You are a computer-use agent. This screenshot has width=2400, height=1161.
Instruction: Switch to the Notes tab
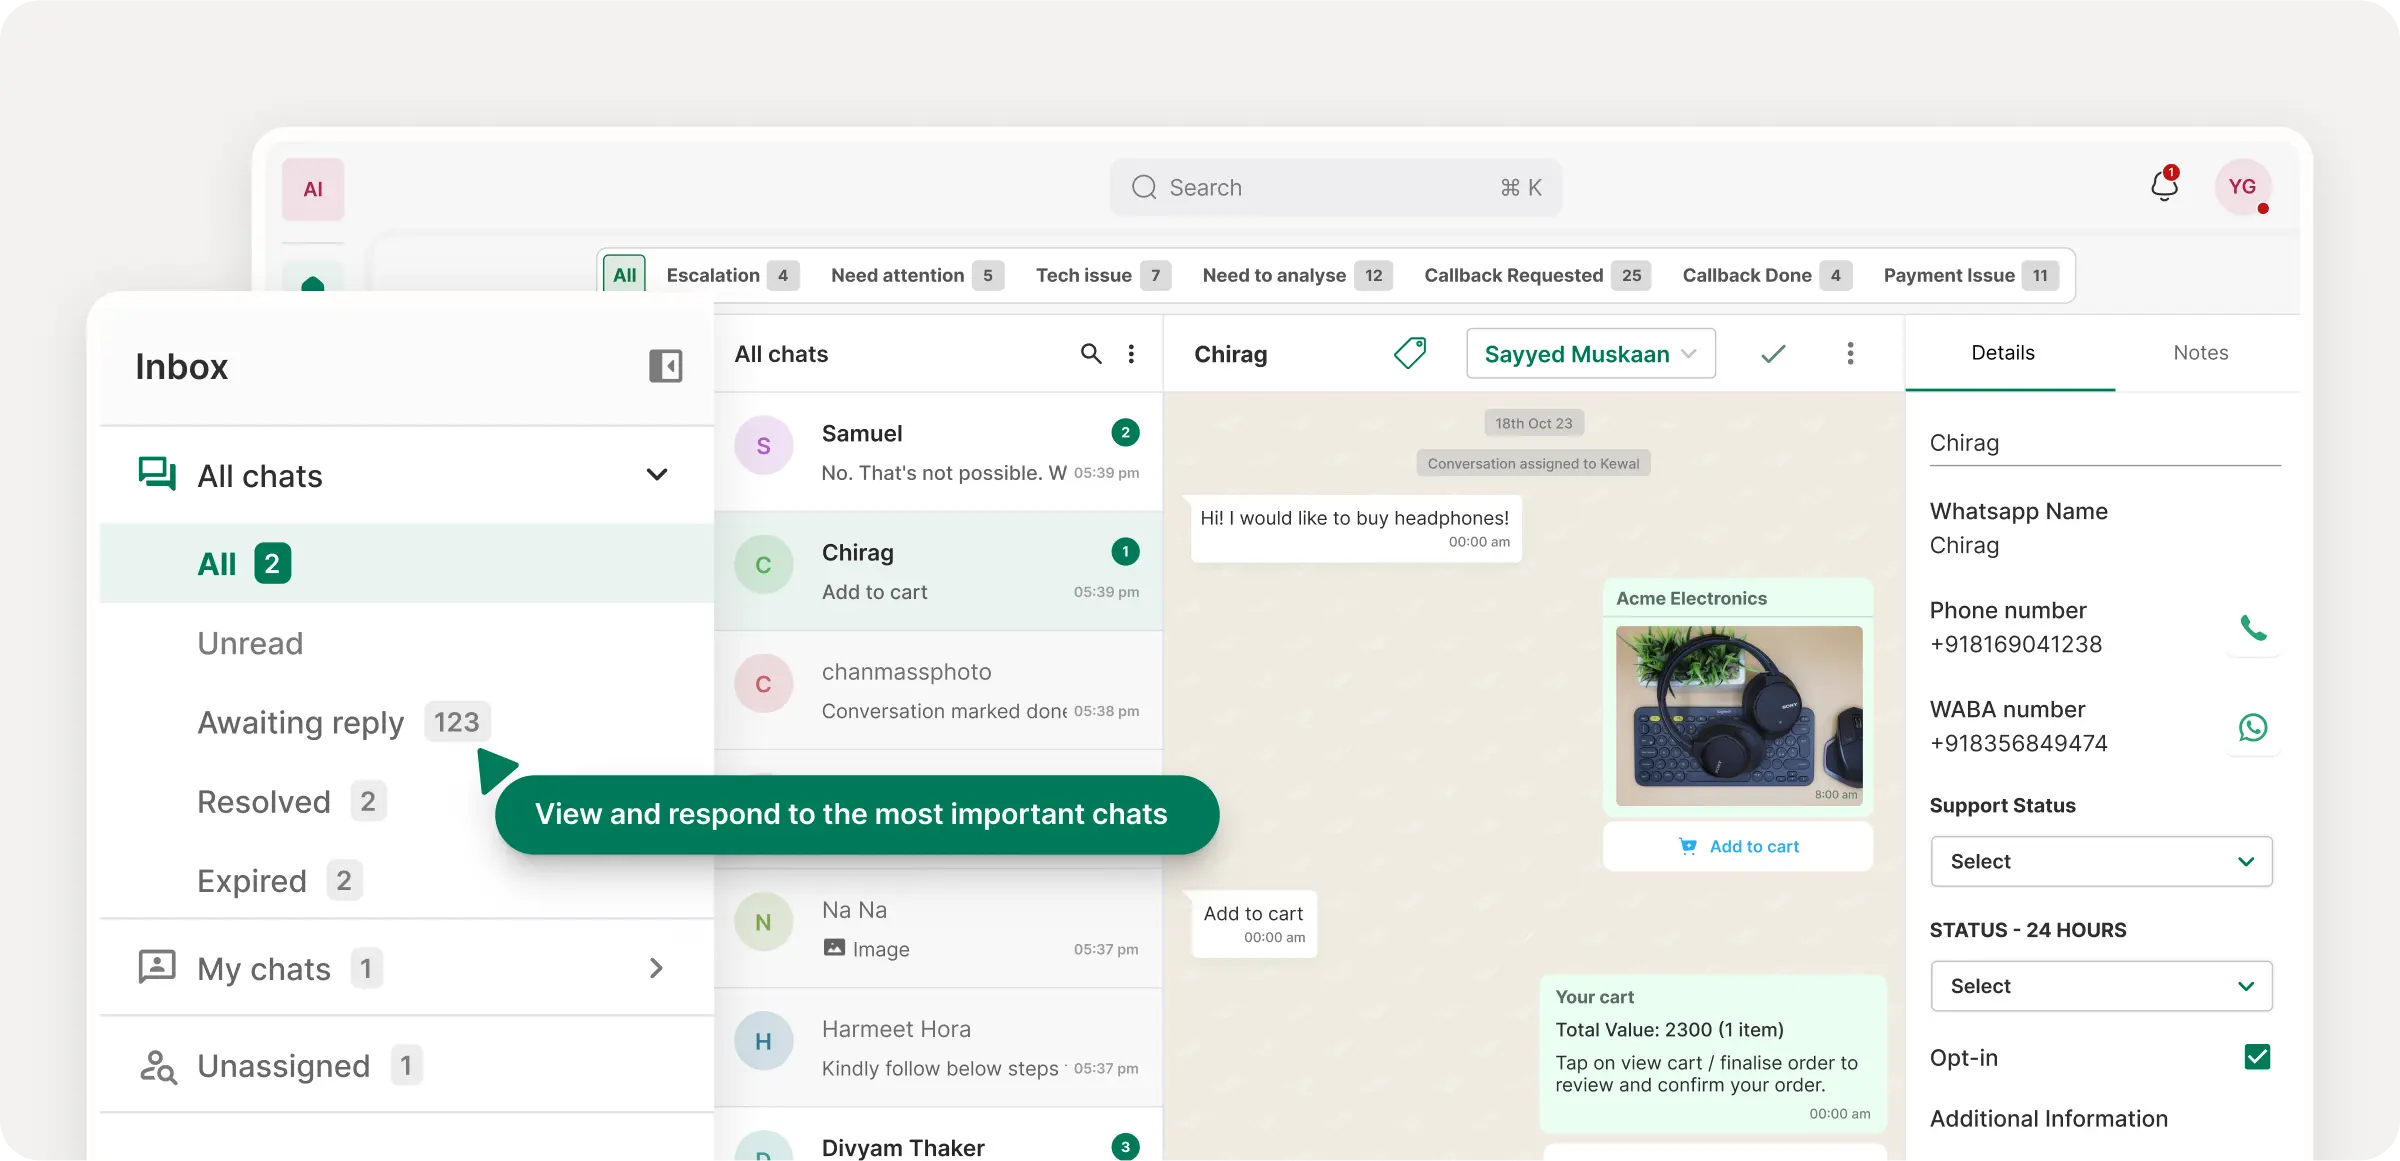pyautogui.click(x=2200, y=352)
